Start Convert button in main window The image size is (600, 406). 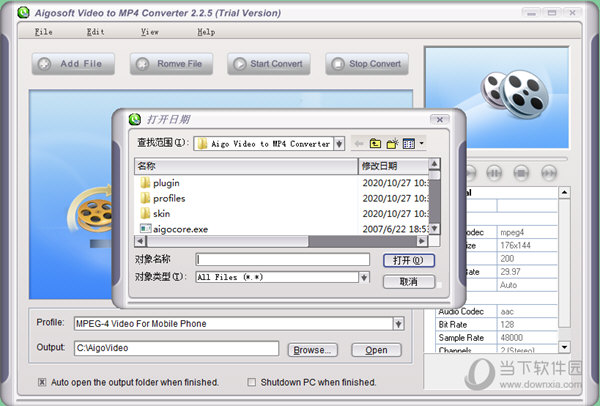tap(269, 64)
